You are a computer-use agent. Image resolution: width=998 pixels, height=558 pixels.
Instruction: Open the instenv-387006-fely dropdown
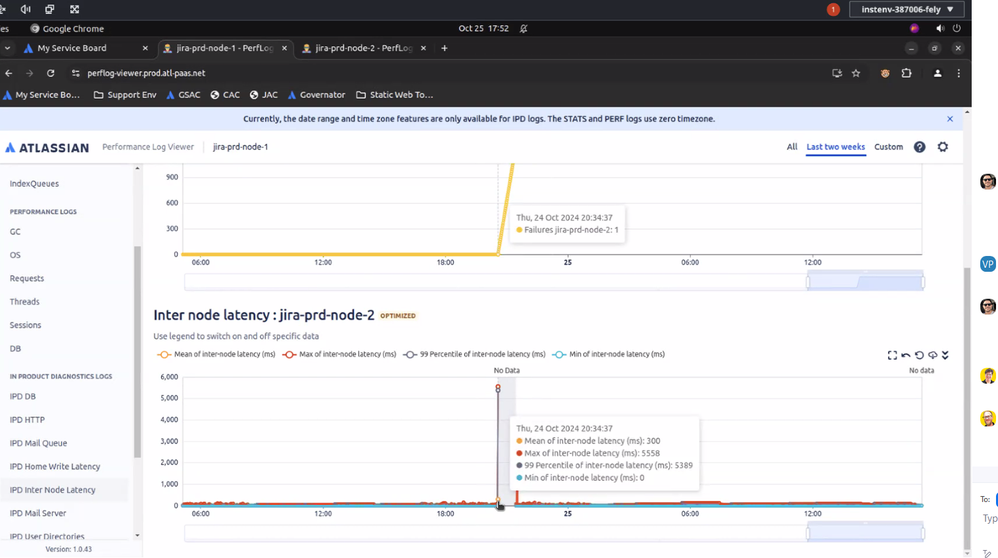(x=906, y=10)
